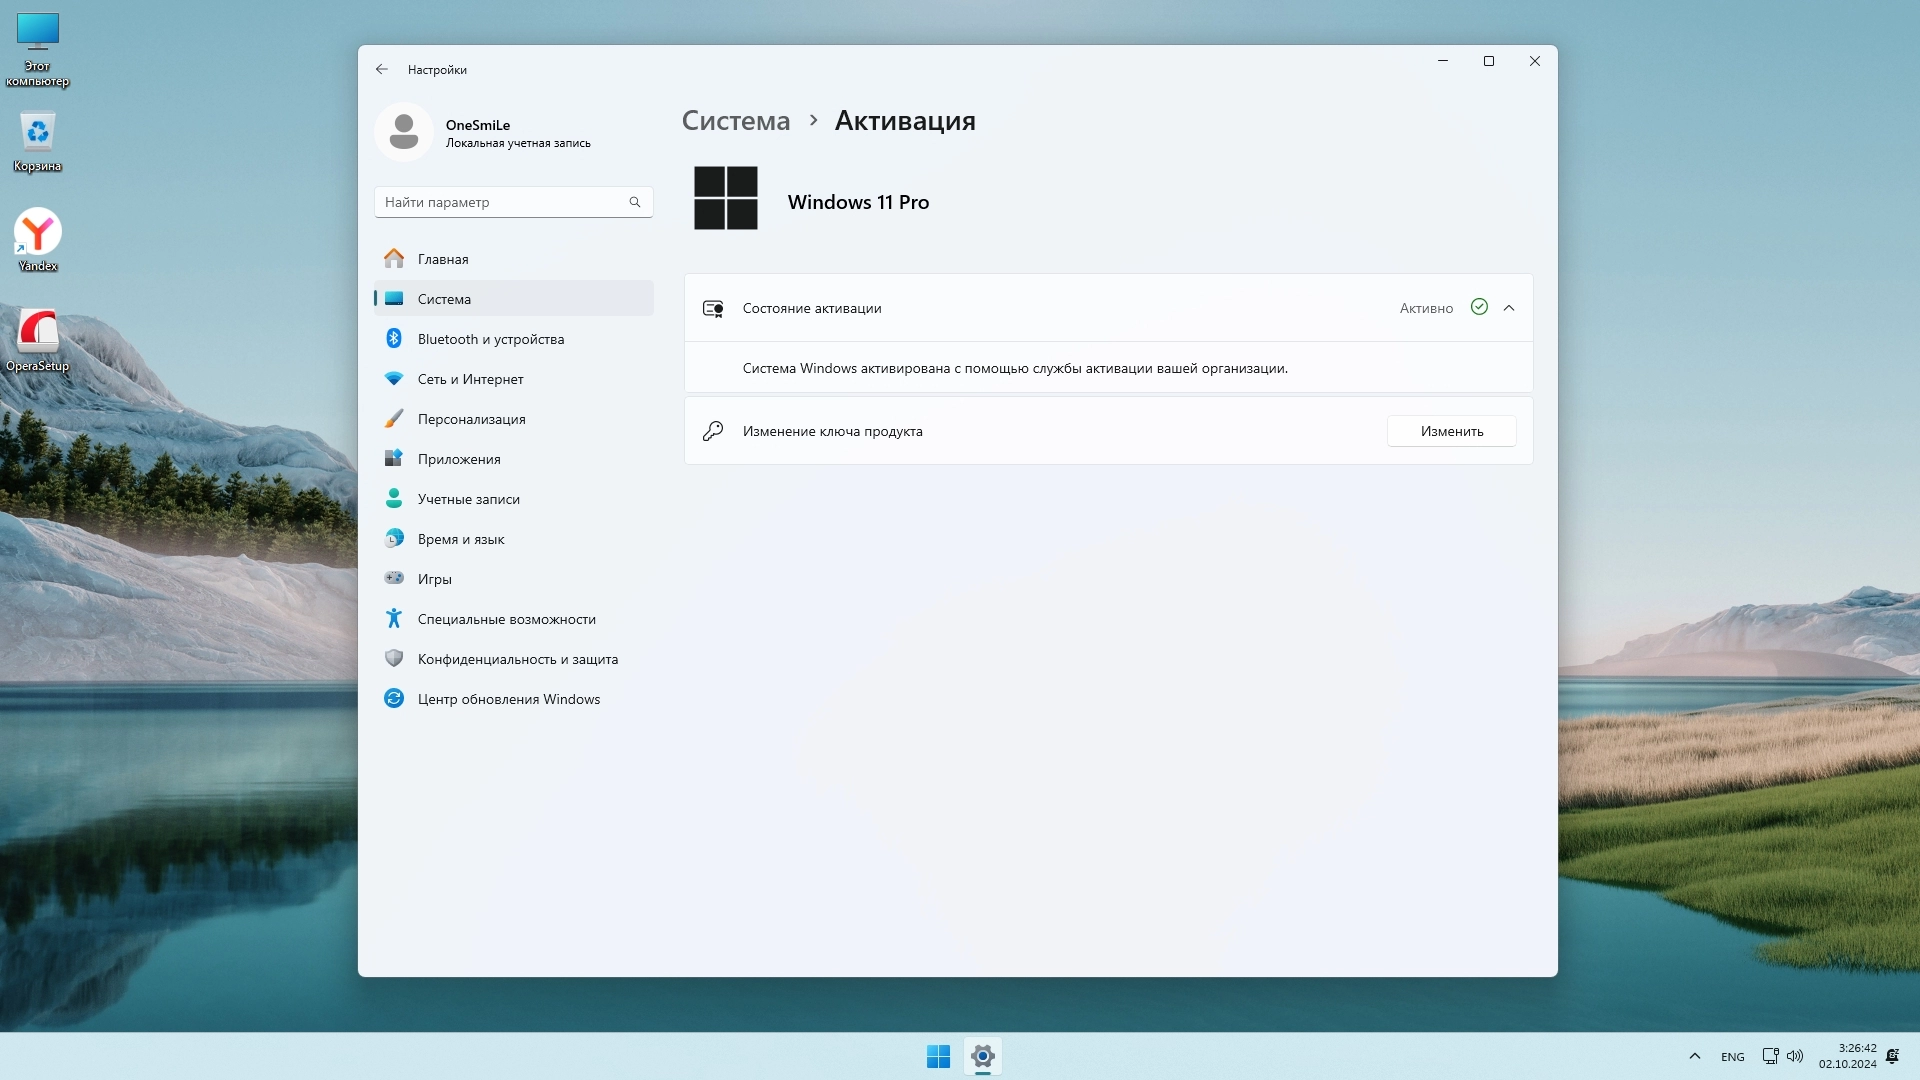Open Windows Update center
The image size is (1920, 1080).
tap(508, 699)
